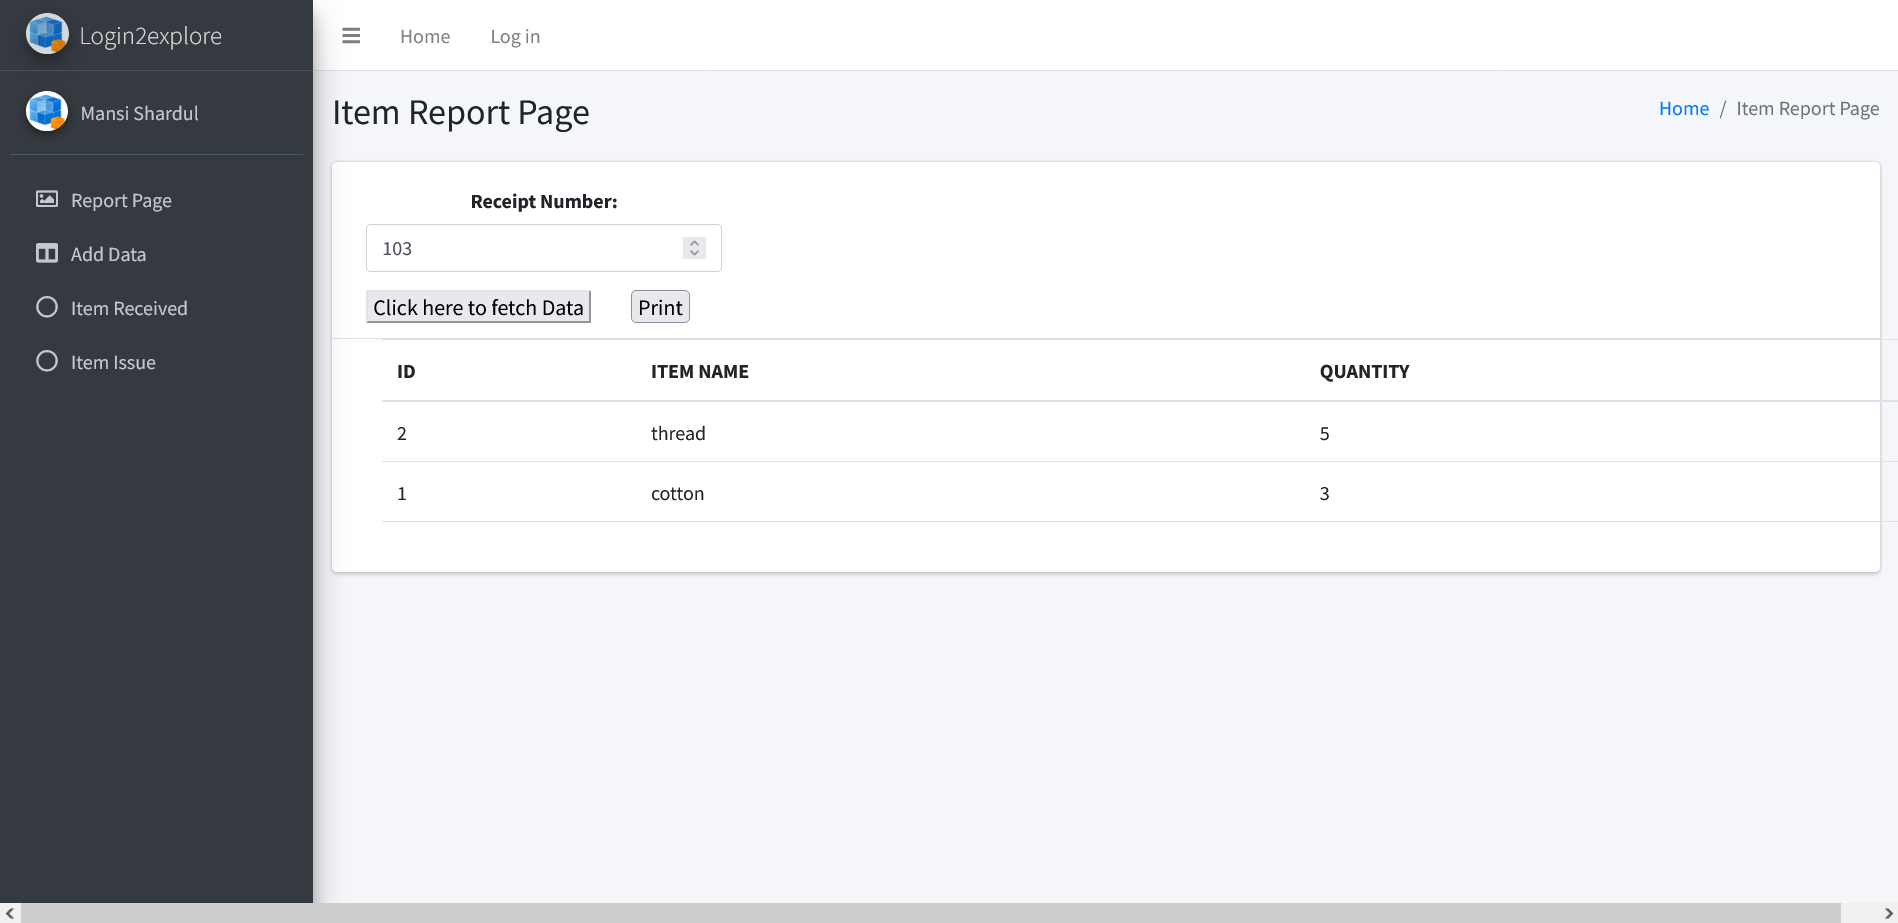
Task: Click the scrollbar left arrow icon
Action: coord(9,911)
